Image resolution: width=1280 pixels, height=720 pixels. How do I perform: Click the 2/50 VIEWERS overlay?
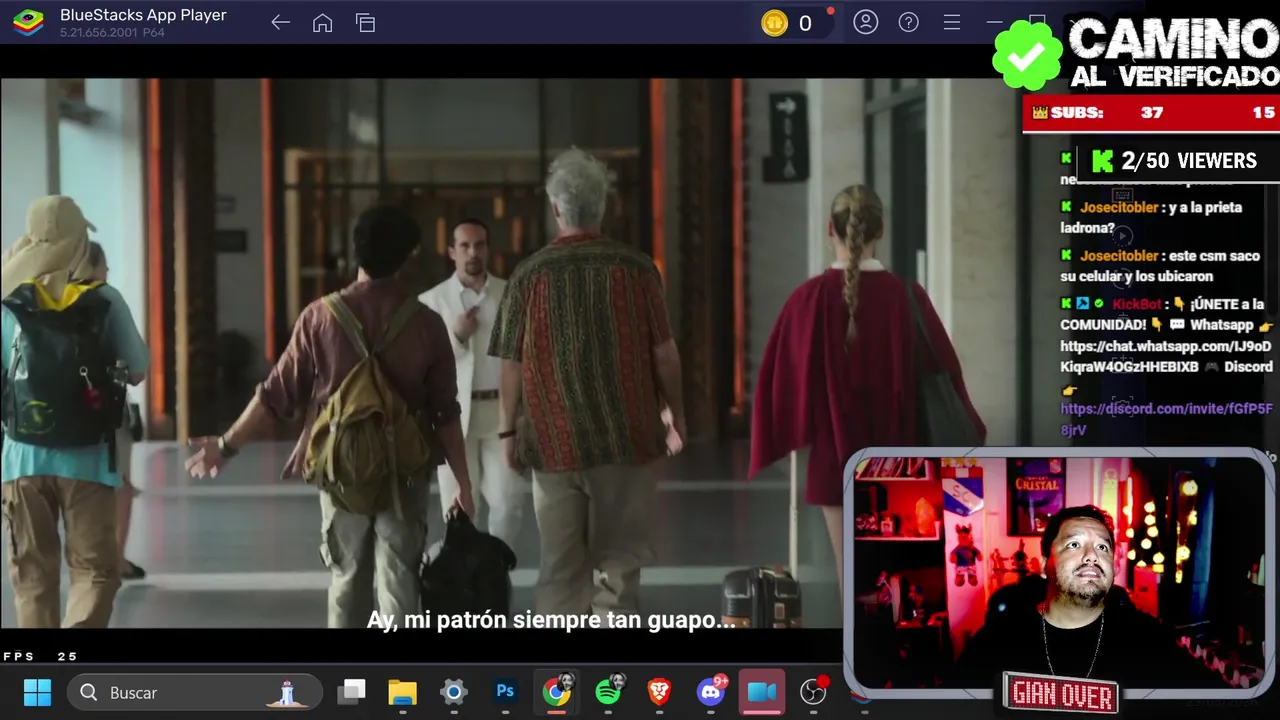click(x=1176, y=161)
